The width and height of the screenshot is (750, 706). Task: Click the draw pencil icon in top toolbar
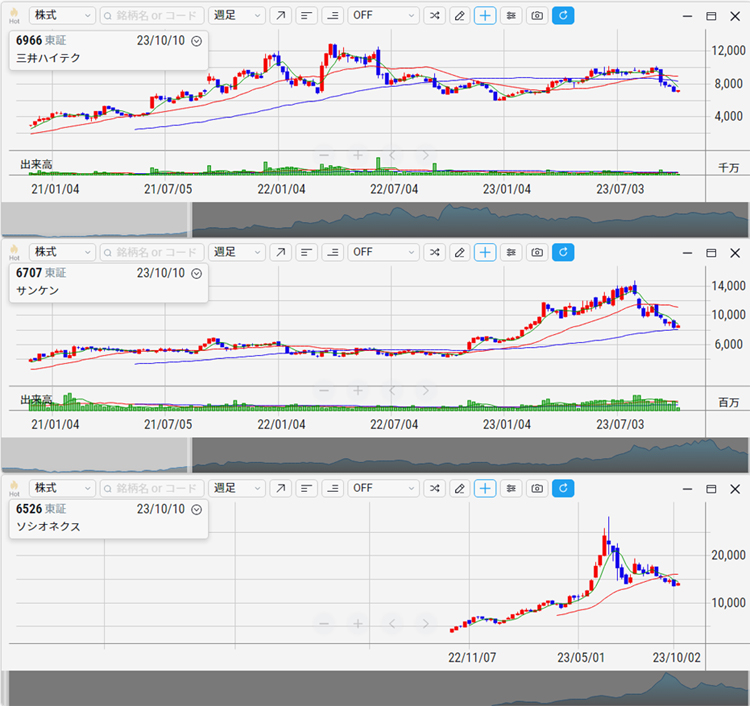[459, 16]
